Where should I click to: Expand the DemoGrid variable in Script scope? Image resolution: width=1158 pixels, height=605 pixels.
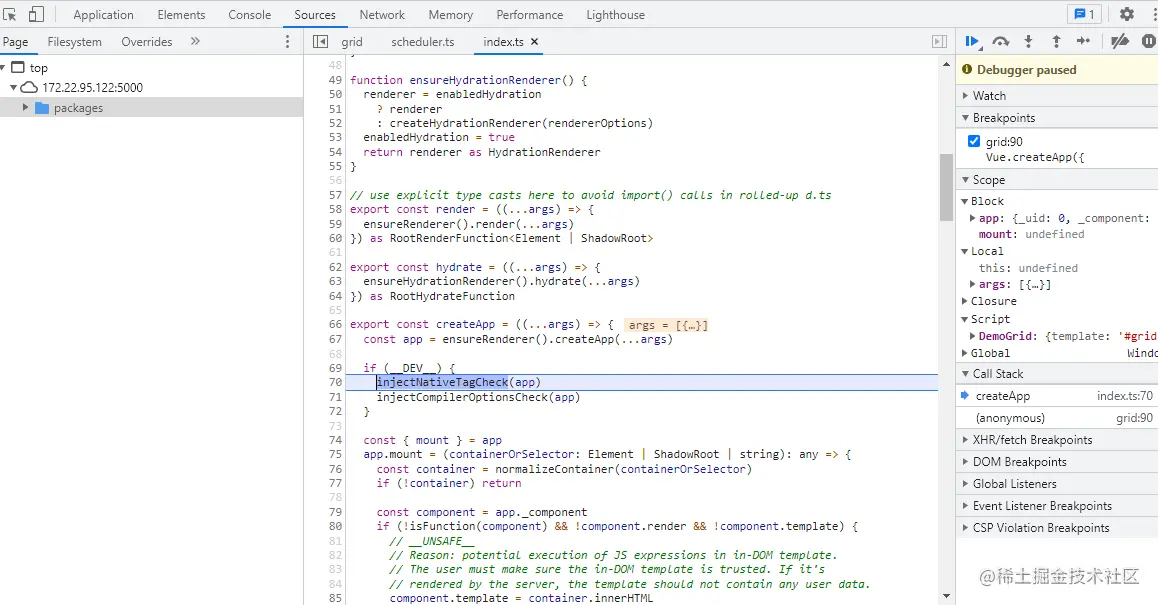(x=973, y=336)
